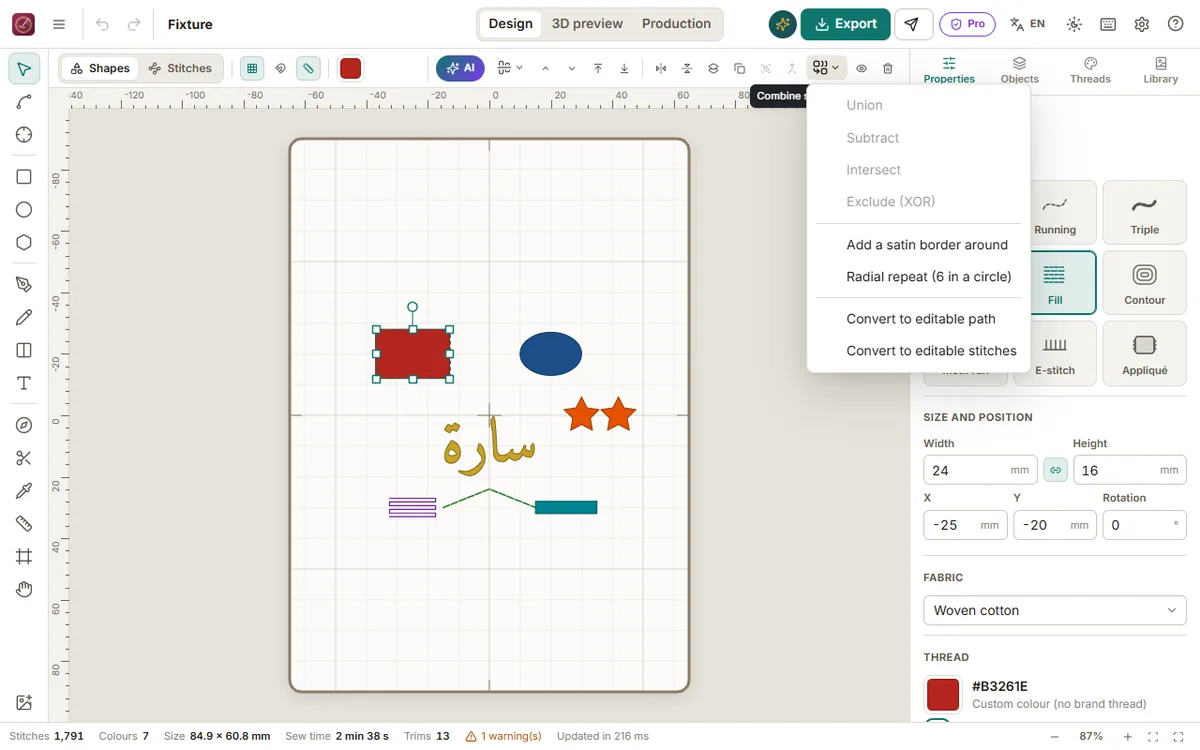
Task: Select the Contour stitch type
Action: 1145,282
